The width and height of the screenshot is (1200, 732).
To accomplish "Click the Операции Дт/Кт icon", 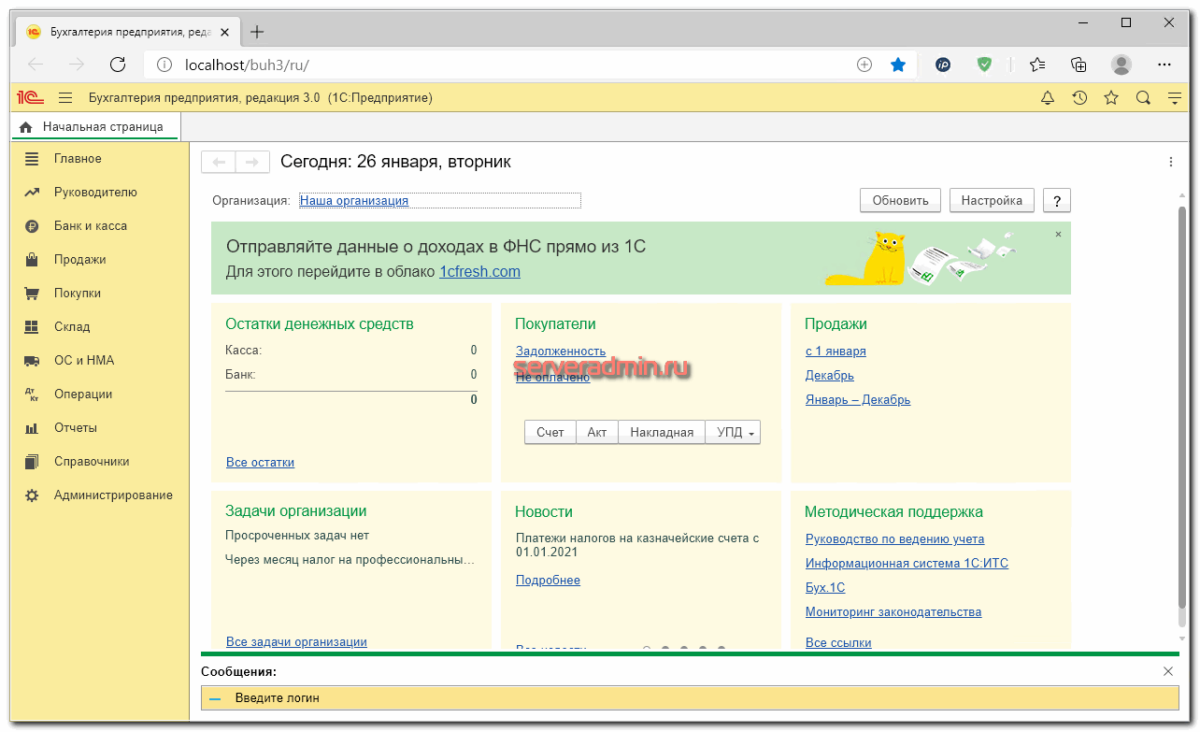I will click(x=30, y=394).
